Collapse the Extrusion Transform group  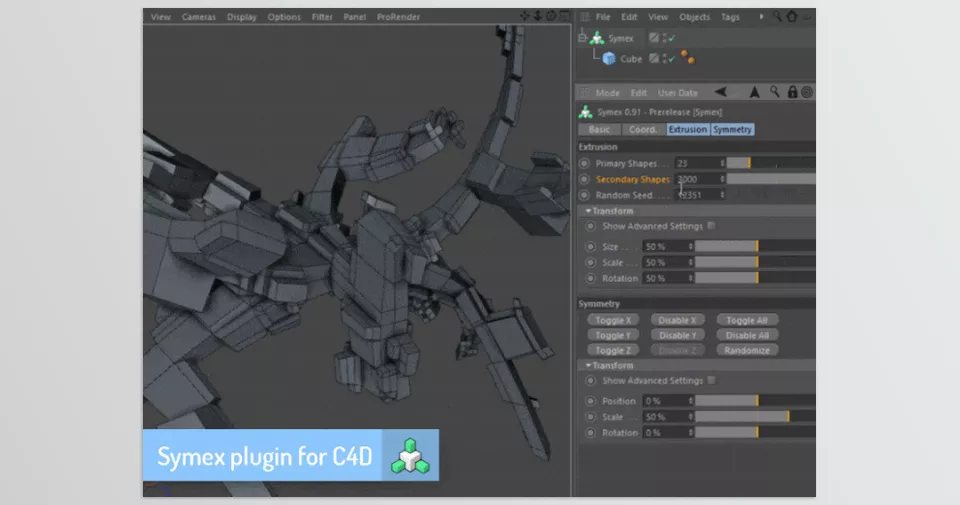click(588, 211)
